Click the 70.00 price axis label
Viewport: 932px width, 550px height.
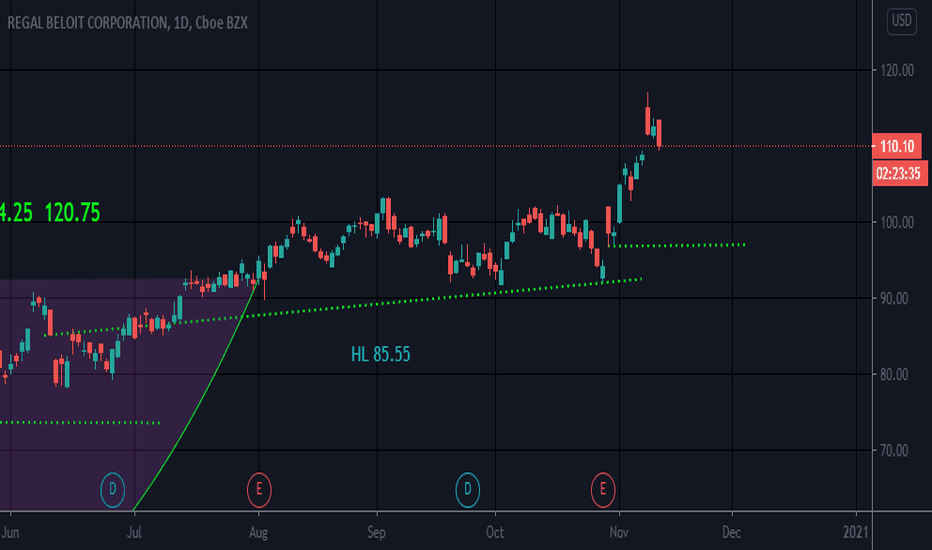tap(894, 451)
